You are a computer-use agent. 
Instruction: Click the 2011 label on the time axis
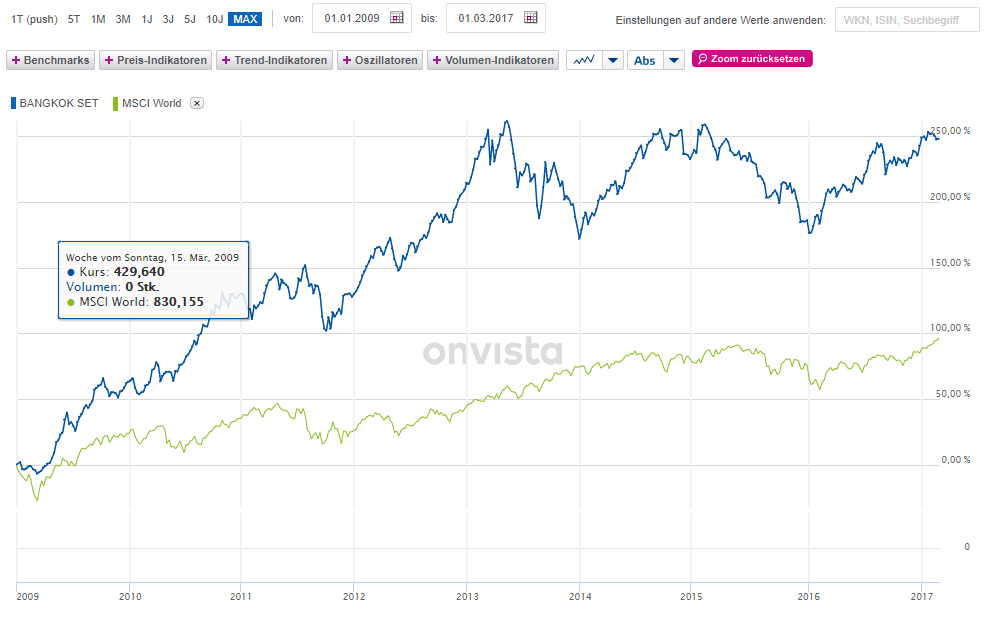241,597
